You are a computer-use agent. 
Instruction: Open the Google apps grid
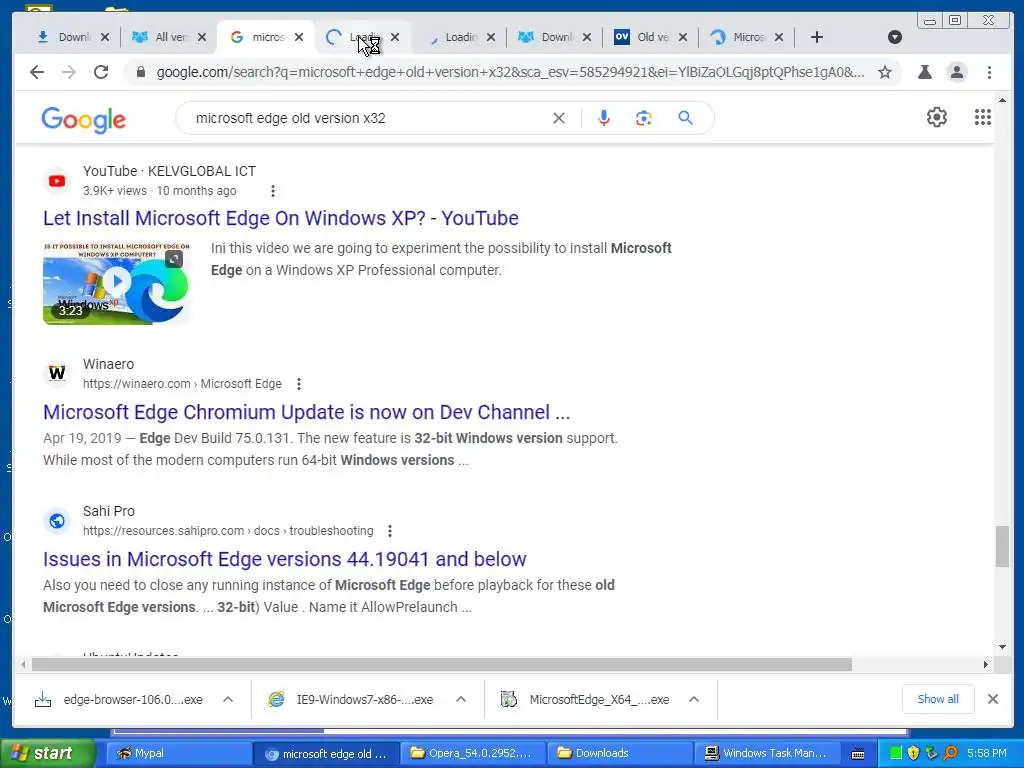[983, 117]
